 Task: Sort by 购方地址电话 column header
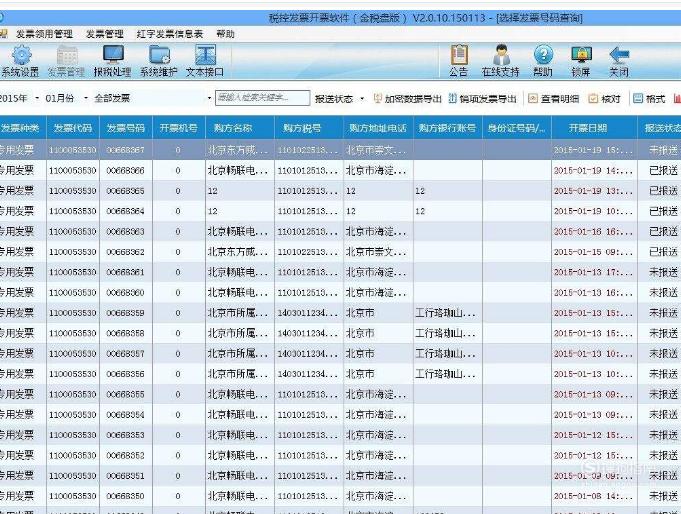pos(378,128)
